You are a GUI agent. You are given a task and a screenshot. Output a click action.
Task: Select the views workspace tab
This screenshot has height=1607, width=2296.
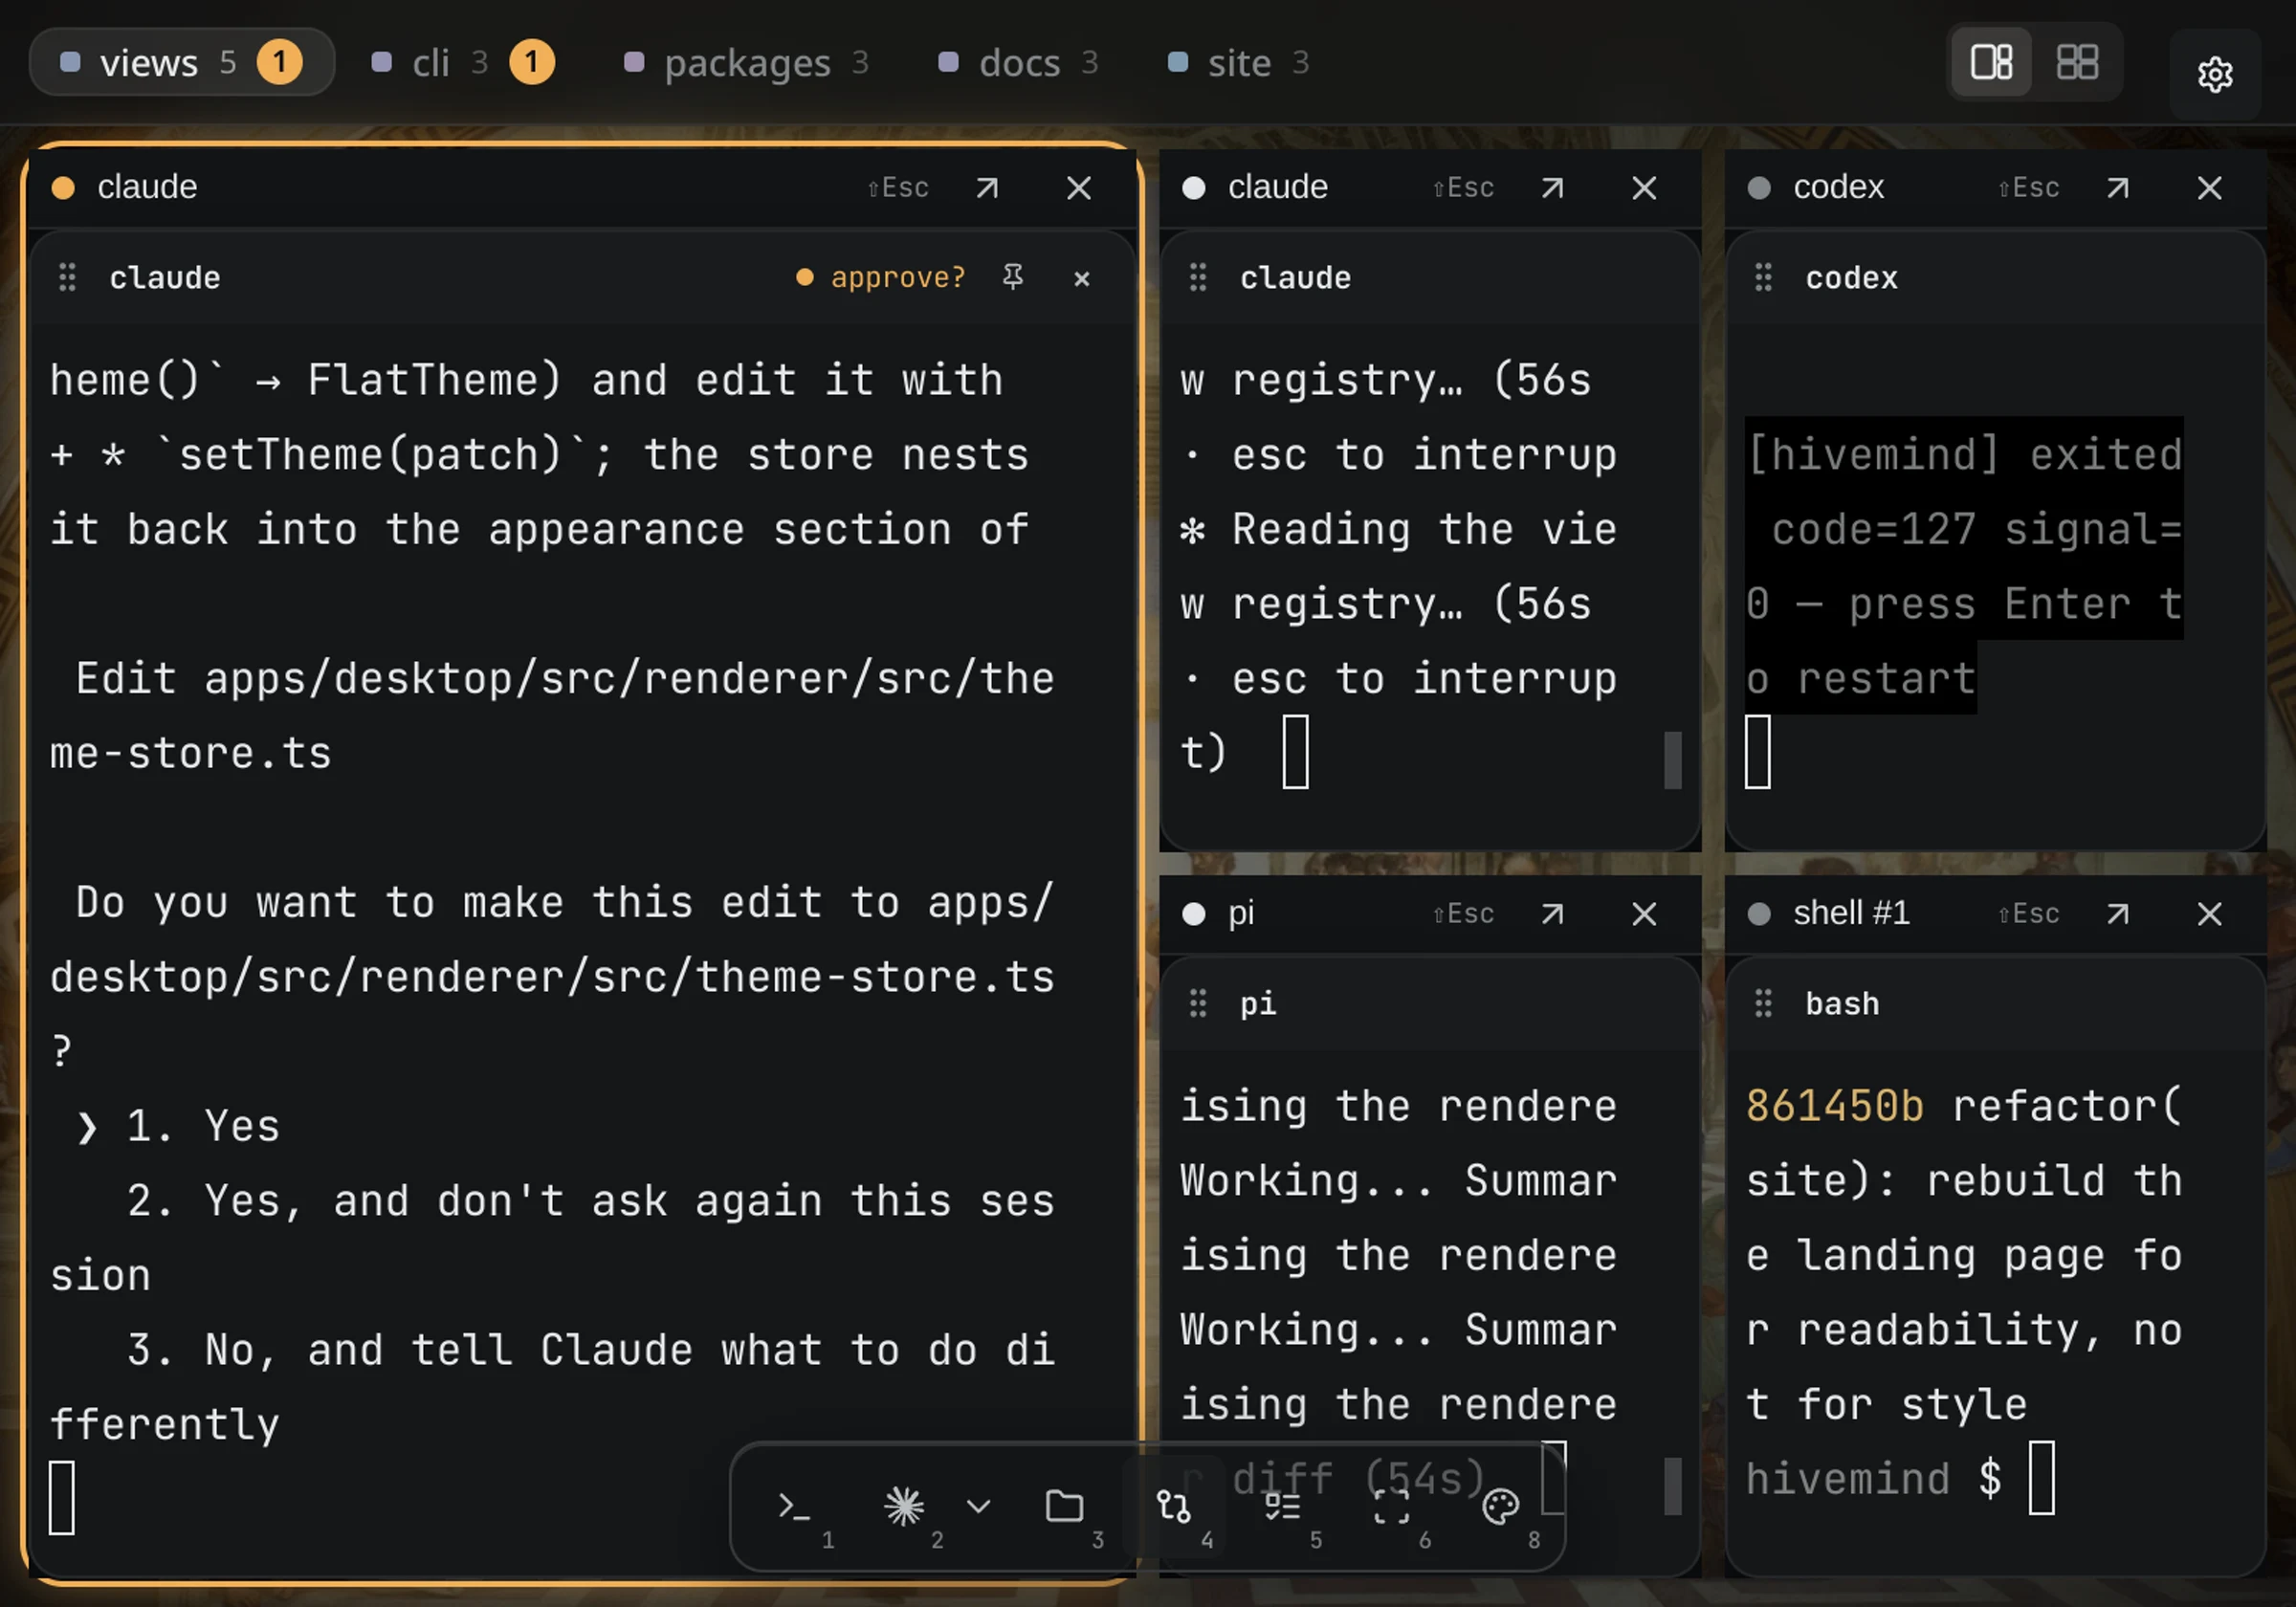click(182, 62)
